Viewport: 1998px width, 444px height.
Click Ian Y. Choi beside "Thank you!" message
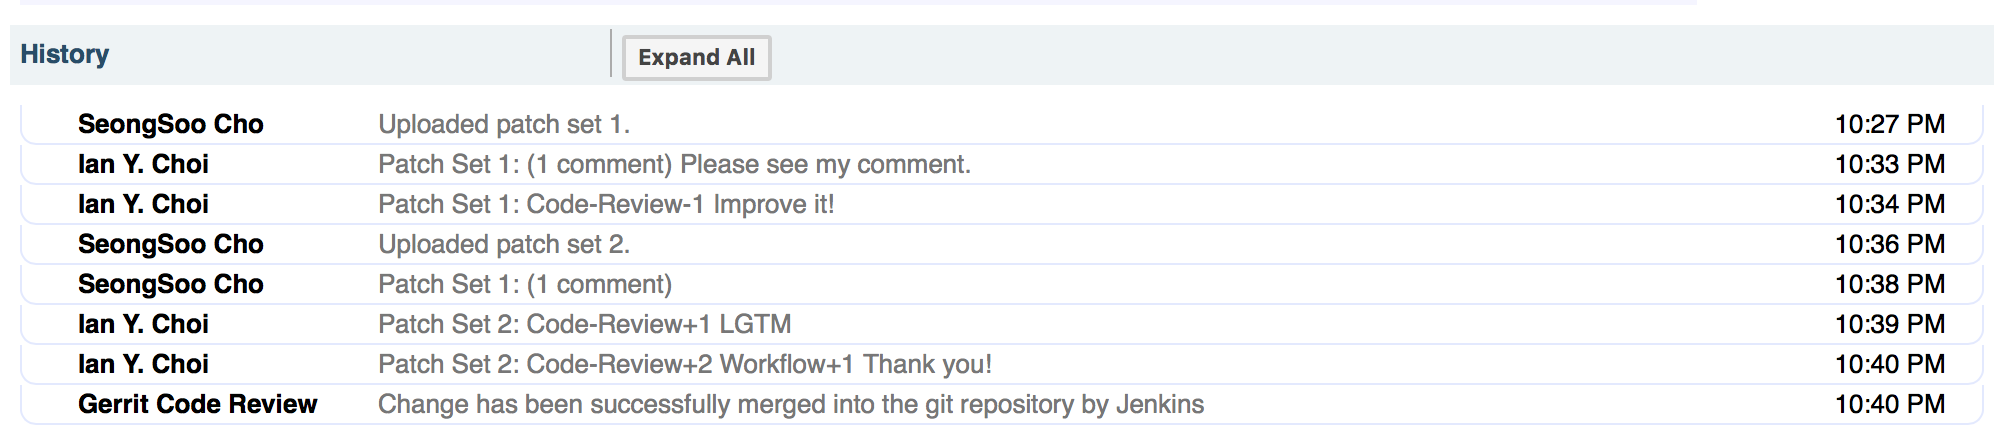[143, 364]
